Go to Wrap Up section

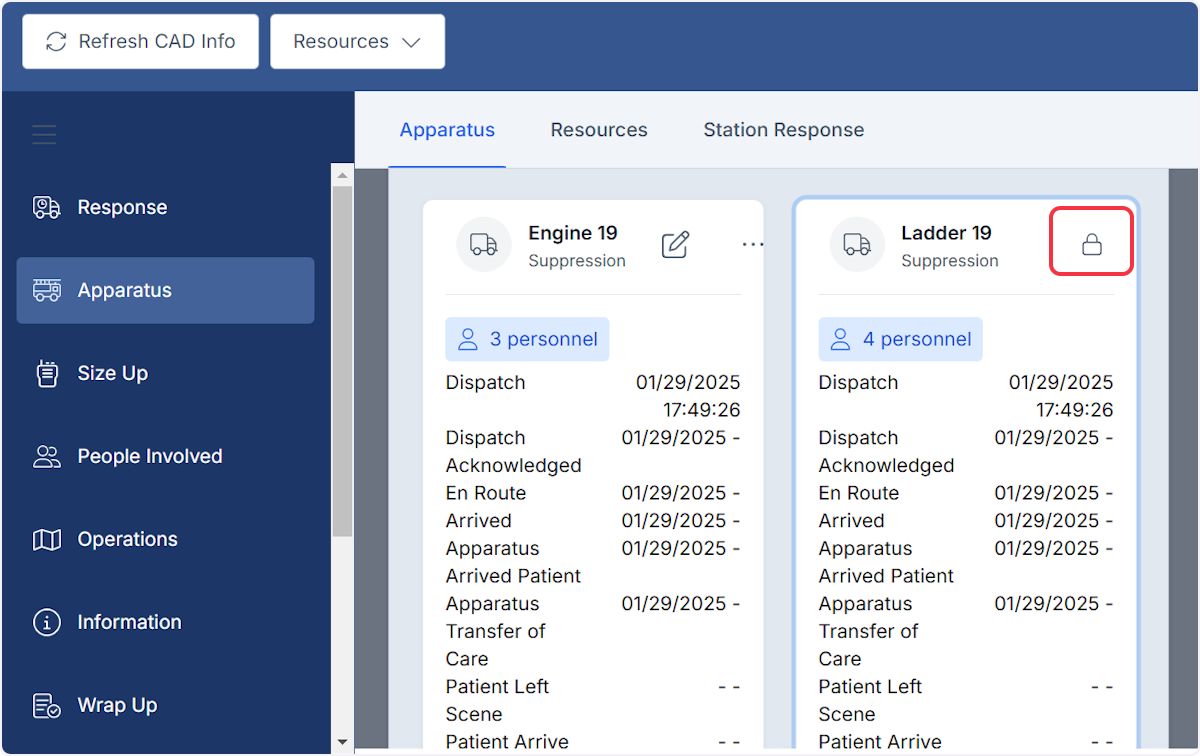166,706
